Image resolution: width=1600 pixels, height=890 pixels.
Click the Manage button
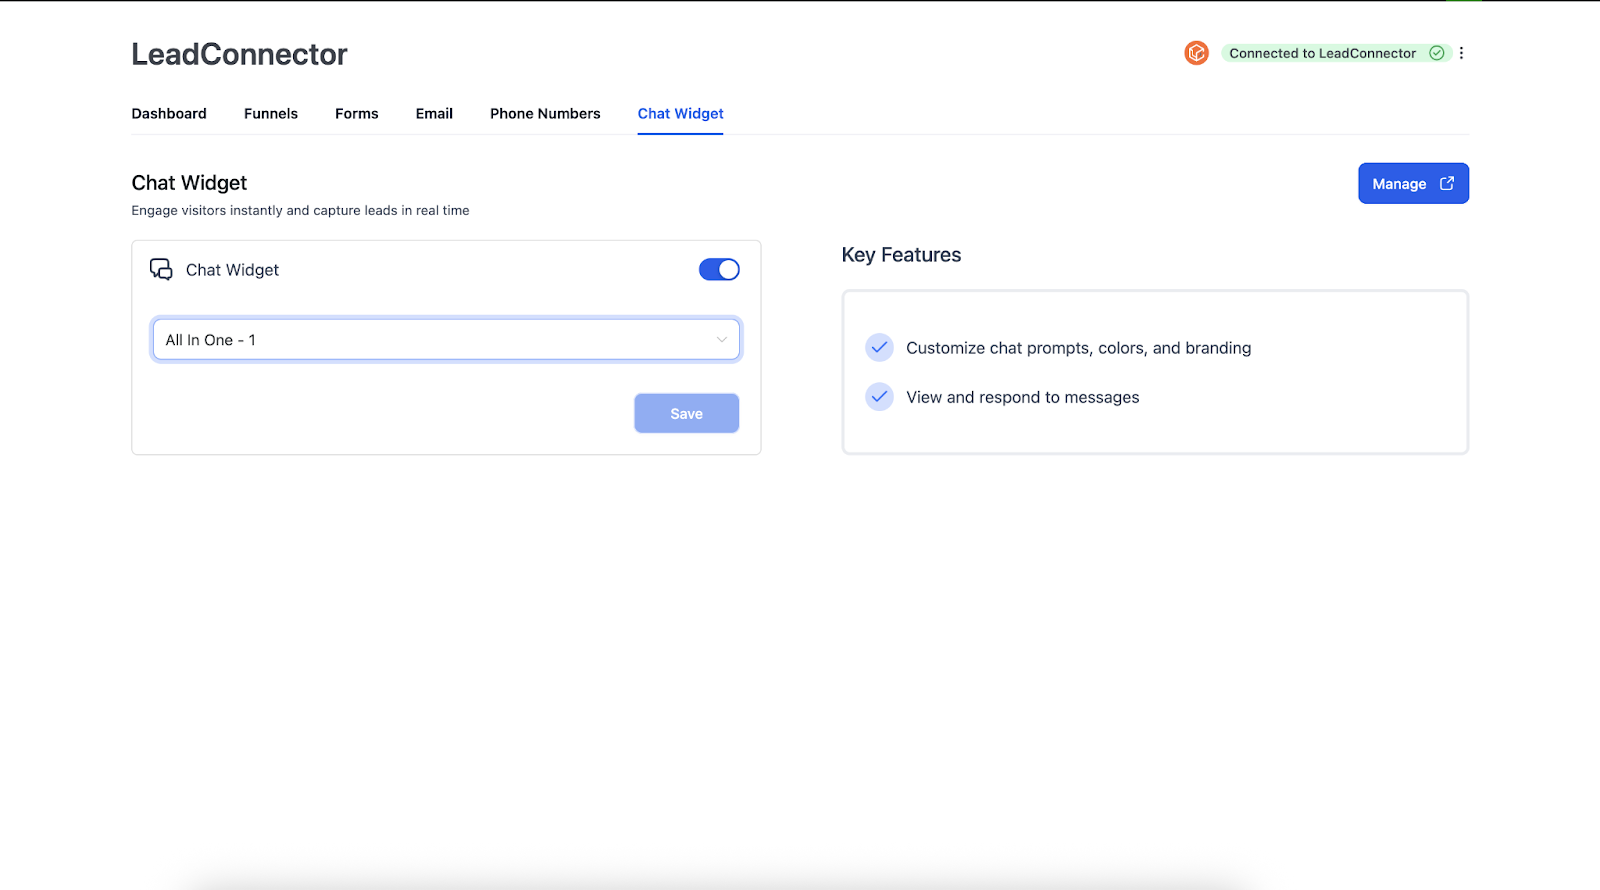click(1413, 183)
